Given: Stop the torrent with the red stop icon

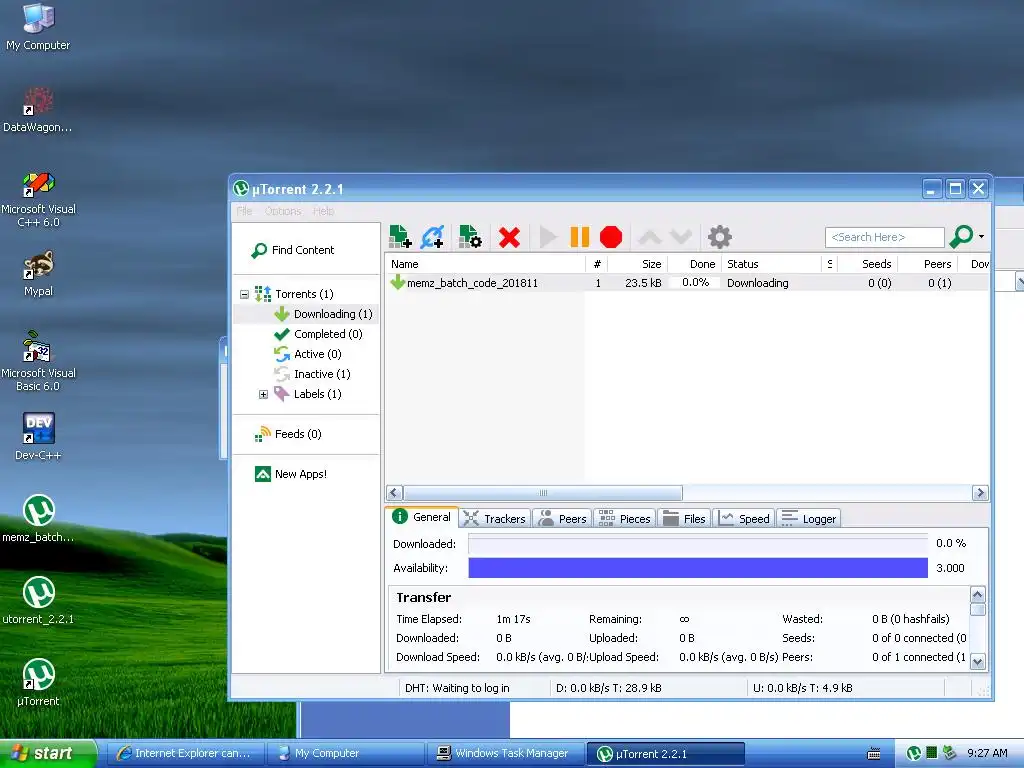Looking at the screenshot, I should (611, 237).
